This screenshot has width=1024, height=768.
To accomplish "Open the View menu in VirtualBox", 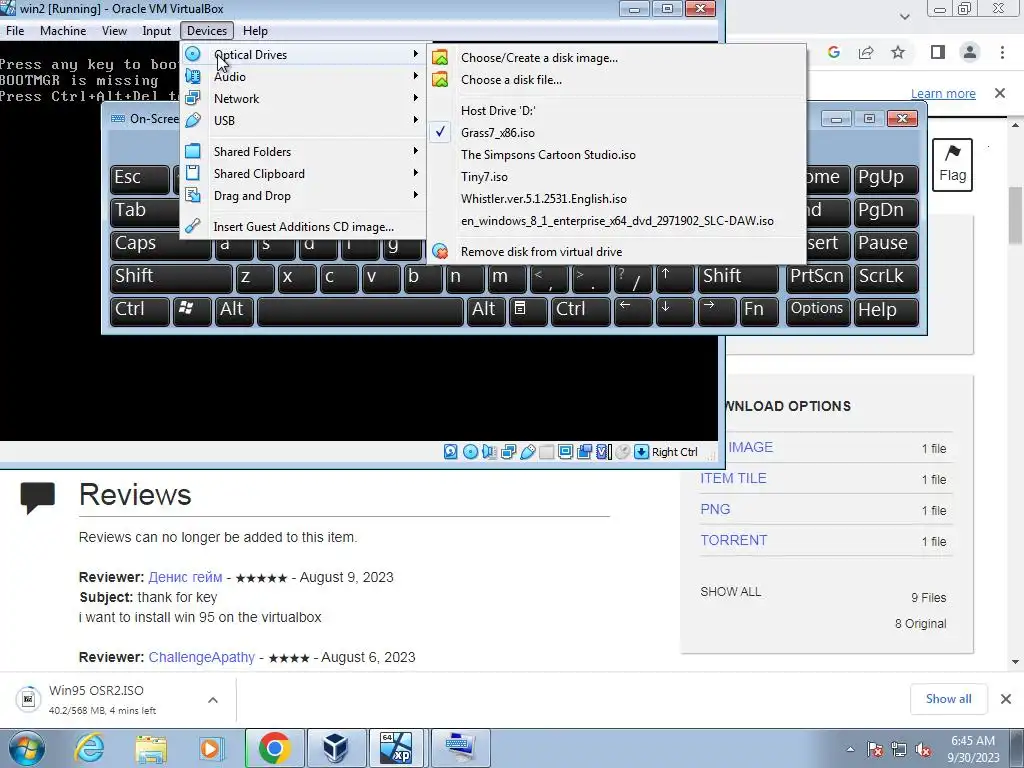I will pos(114,31).
